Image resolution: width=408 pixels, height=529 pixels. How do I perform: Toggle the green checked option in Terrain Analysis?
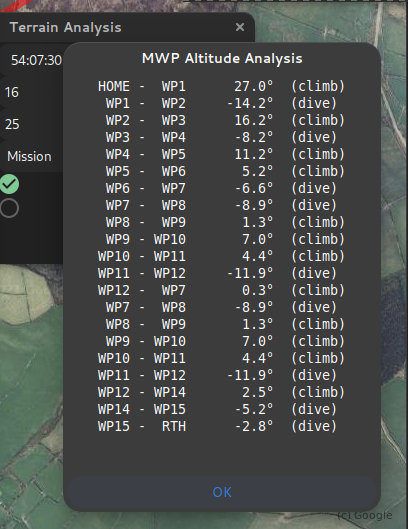pos(9,184)
